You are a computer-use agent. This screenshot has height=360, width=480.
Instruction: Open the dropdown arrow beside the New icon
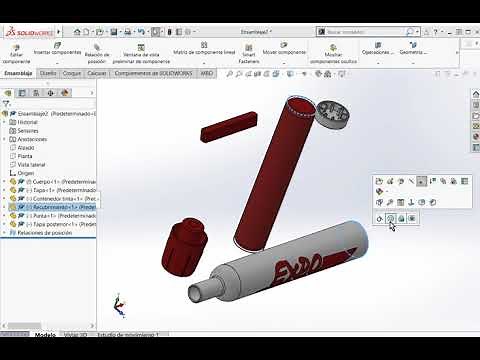(x=92, y=32)
